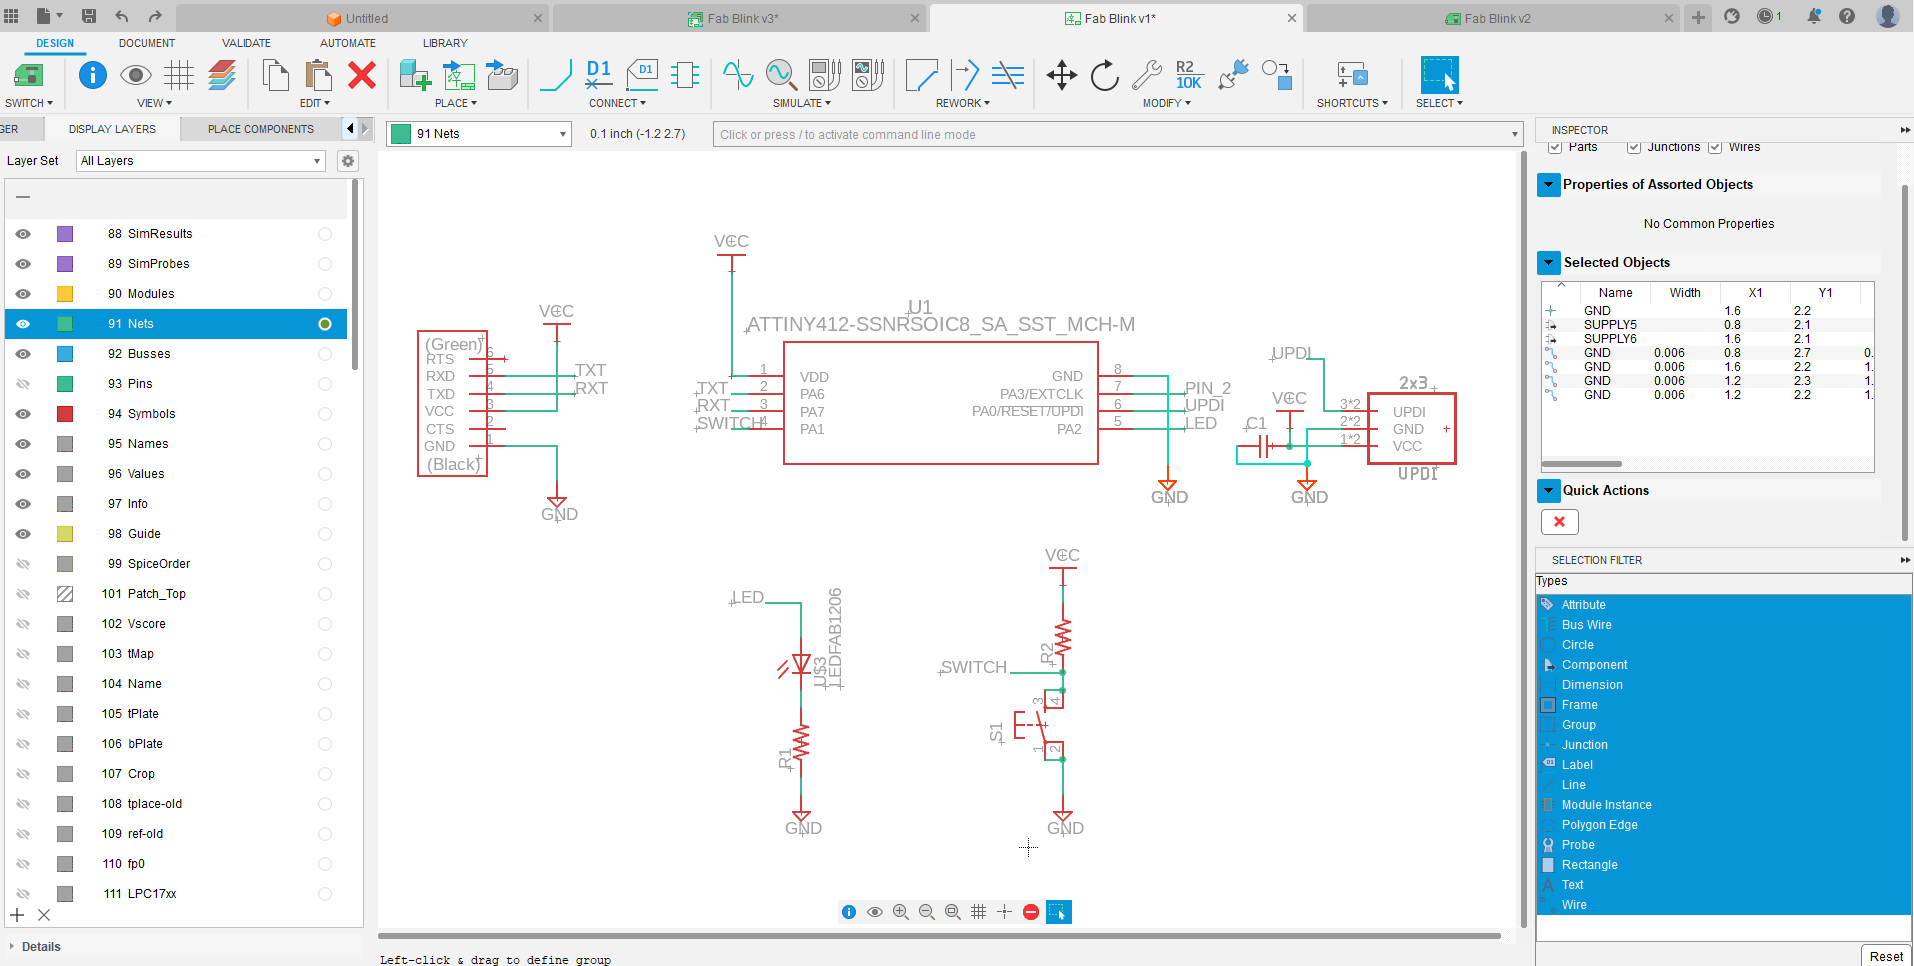Viewport: 1914px width, 966px height.
Task: Open the SIMULATE dropdown menu
Action: click(x=801, y=103)
